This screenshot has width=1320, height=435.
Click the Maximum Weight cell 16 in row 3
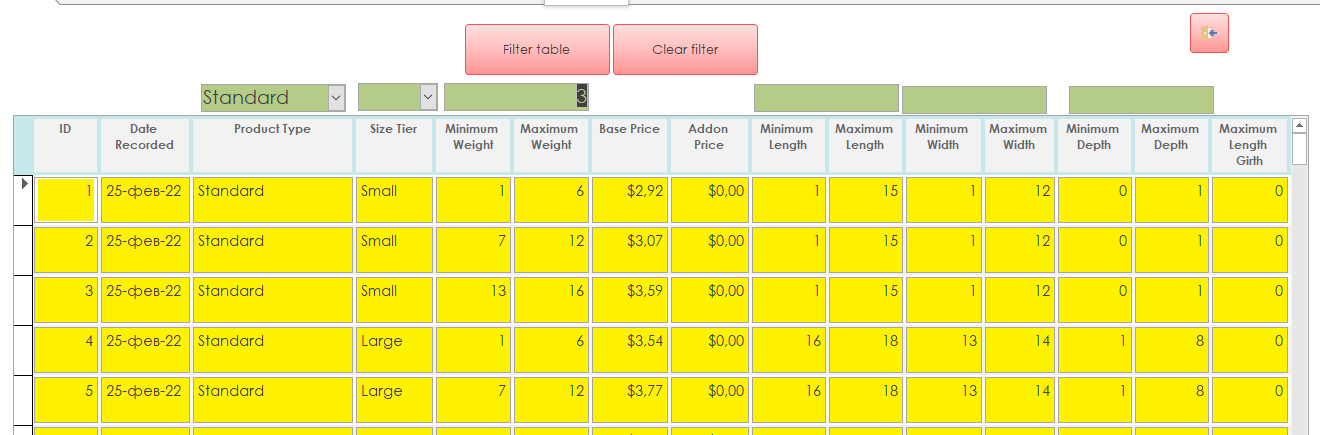(x=552, y=300)
